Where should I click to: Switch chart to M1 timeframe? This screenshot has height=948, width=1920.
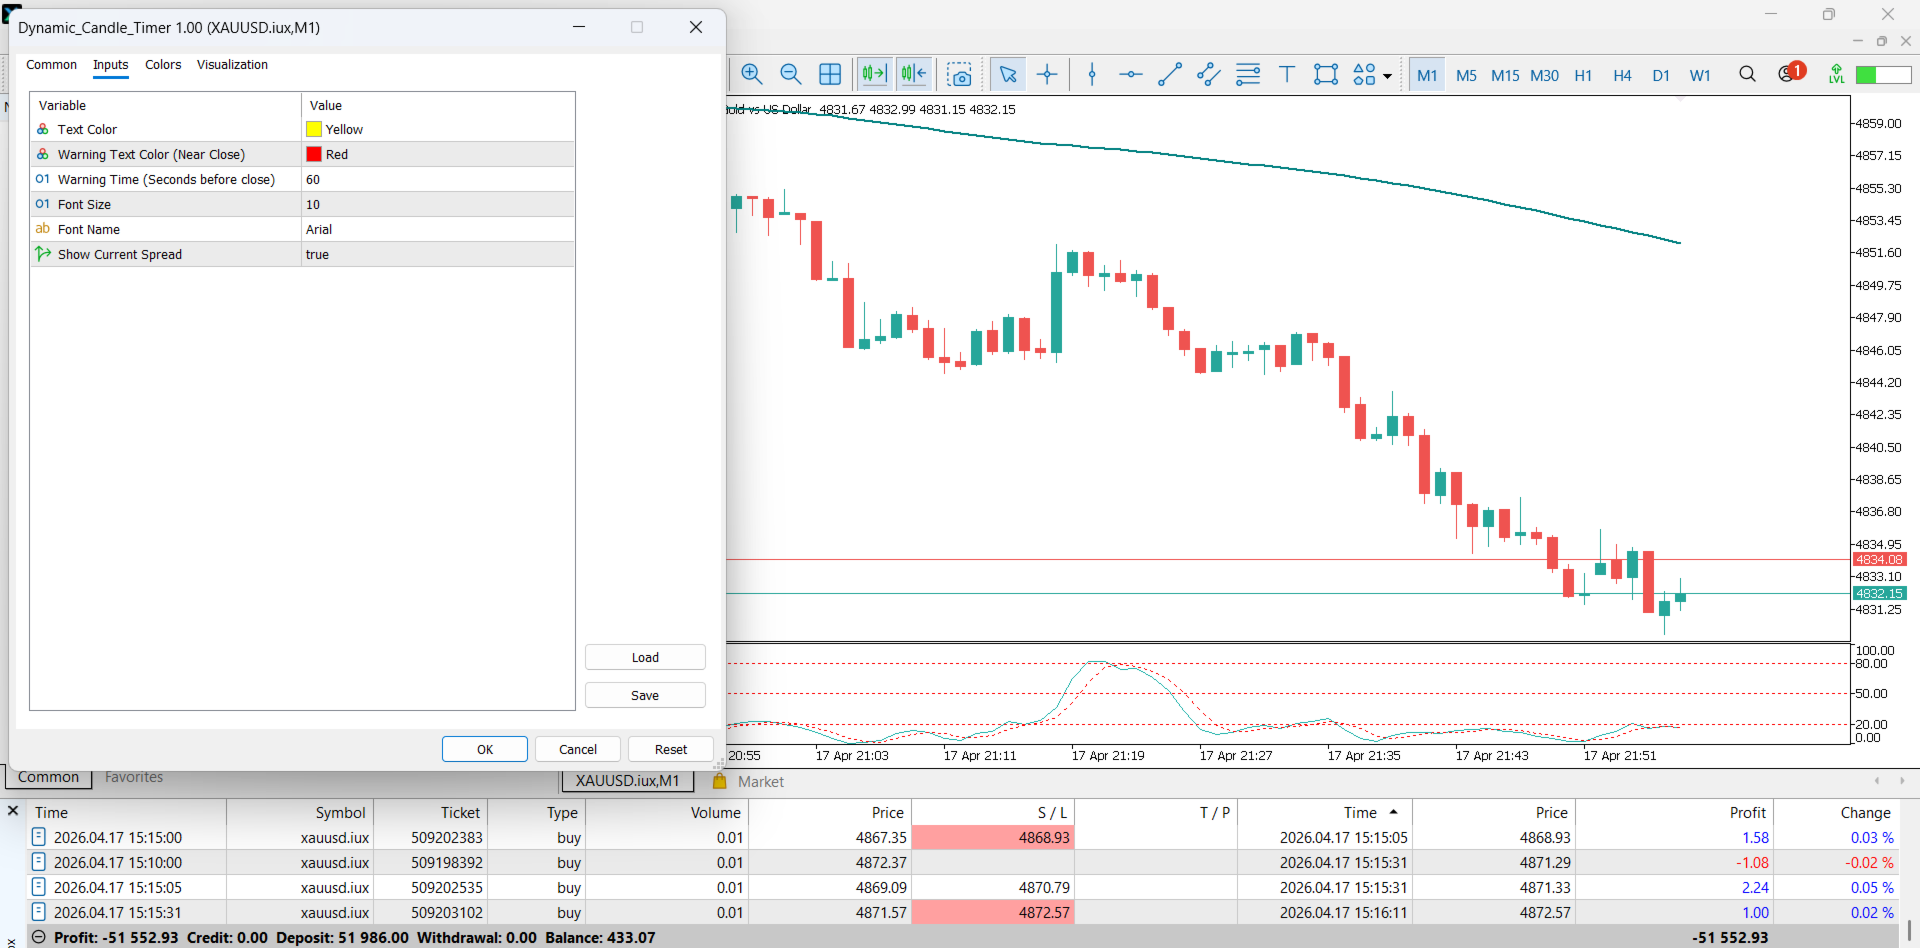(x=1427, y=75)
